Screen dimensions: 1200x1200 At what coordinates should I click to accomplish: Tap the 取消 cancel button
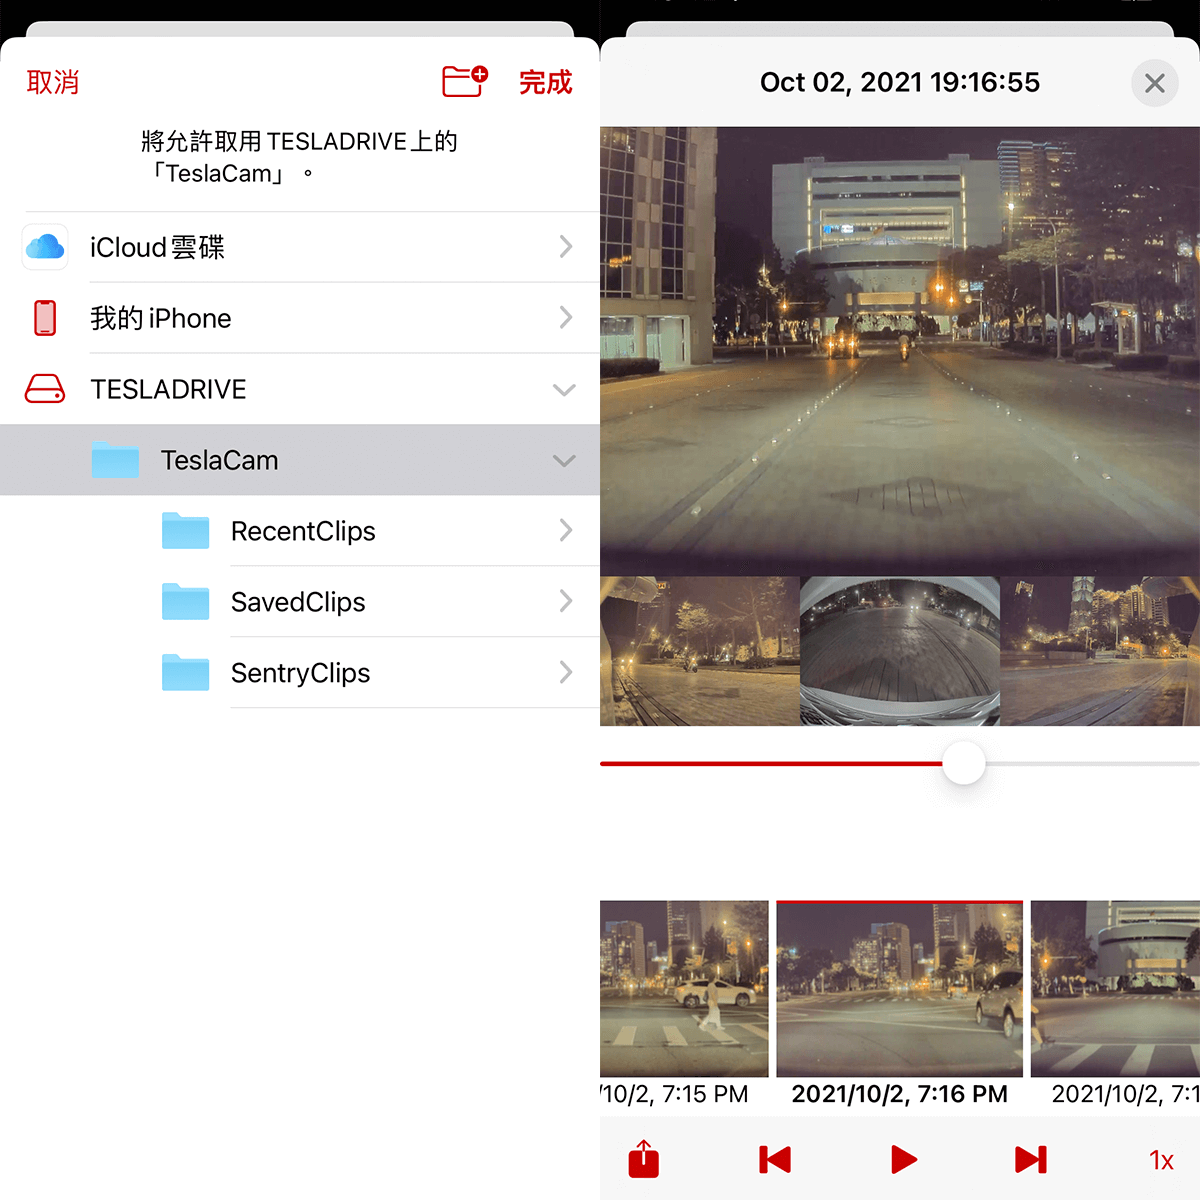point(53,82)
